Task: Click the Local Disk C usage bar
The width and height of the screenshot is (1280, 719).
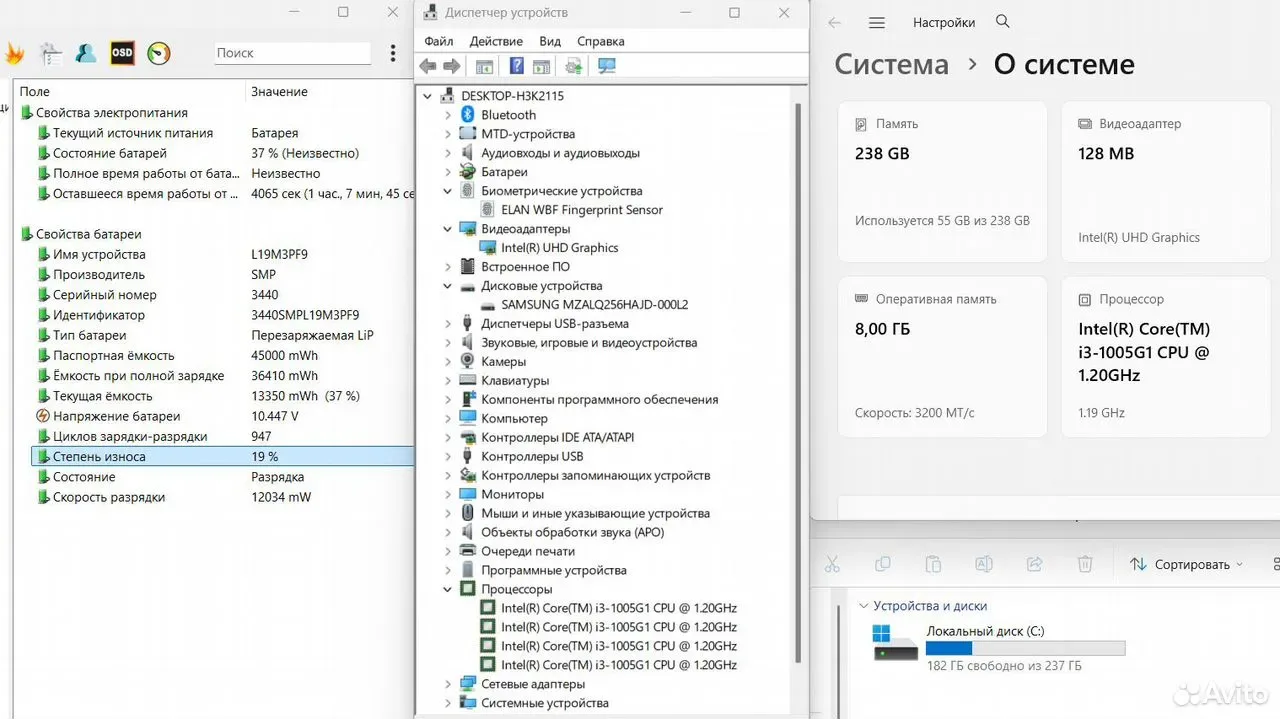Action: 1025,648
